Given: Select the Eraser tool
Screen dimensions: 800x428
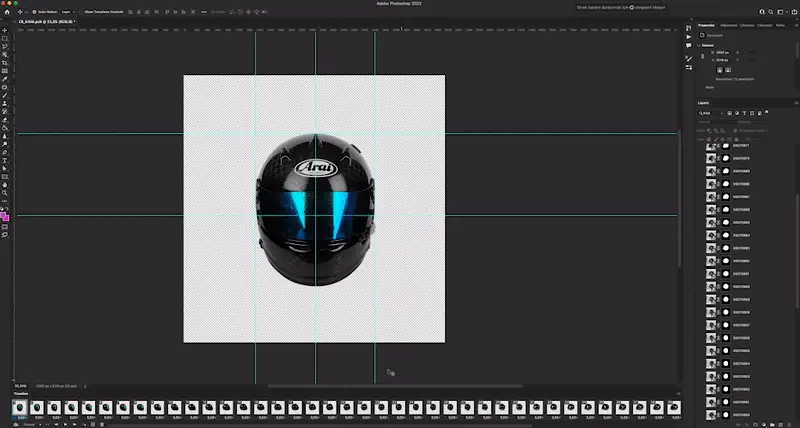Looking at the screenshot, I should point(5,120).
